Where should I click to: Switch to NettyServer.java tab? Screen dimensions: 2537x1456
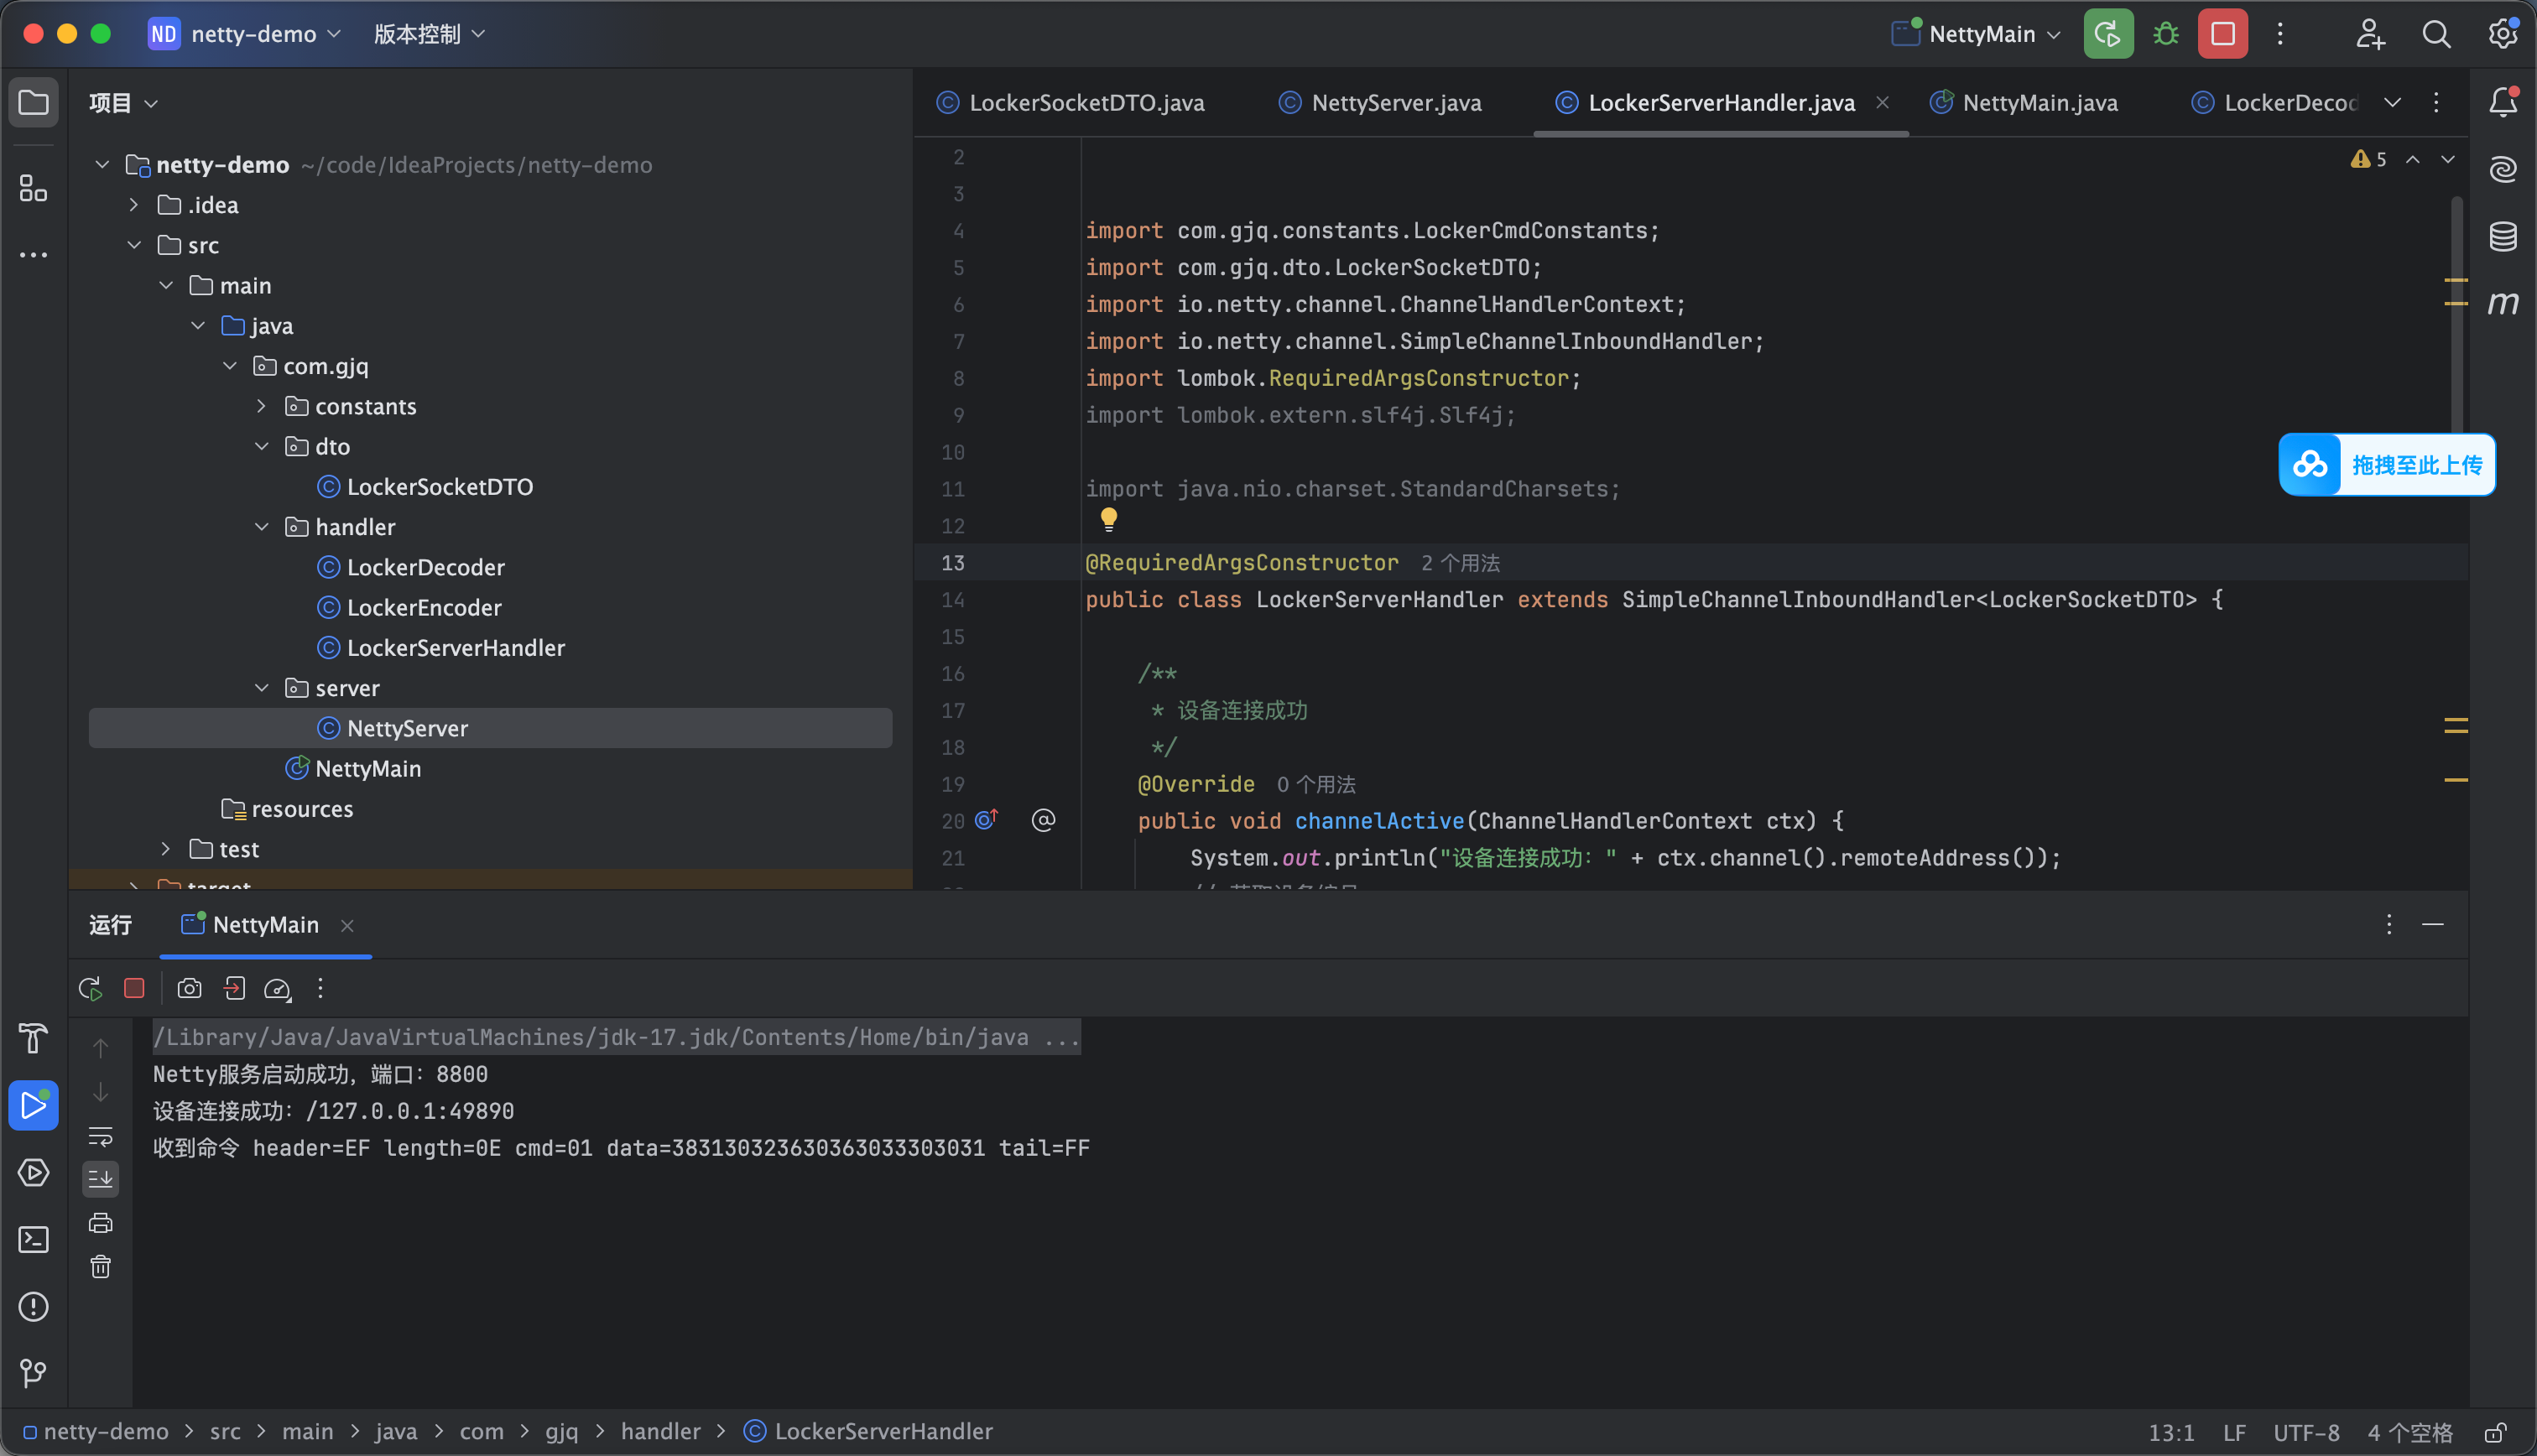[x=1381, y=103]
